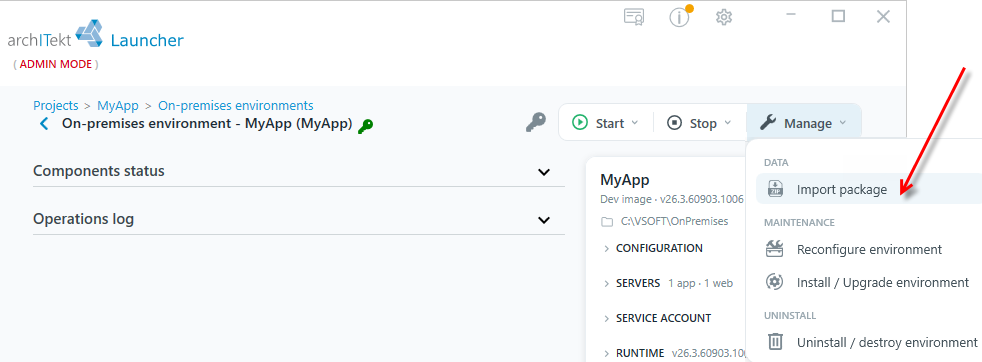
Task: Click the trash icon beside Uninstall / destroy
Action: (775, 342)
